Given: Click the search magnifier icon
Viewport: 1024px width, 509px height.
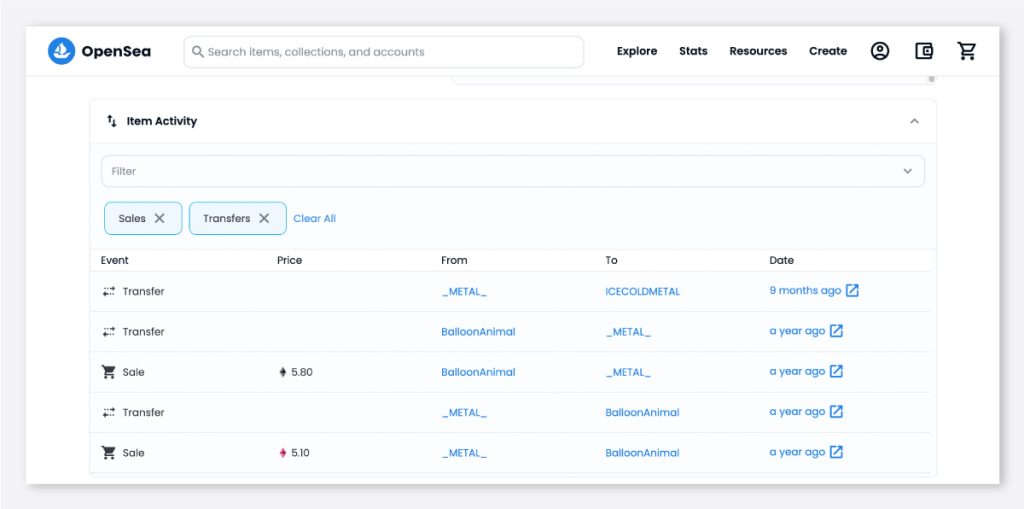Looking at the screenshot, I should [197, 52].
